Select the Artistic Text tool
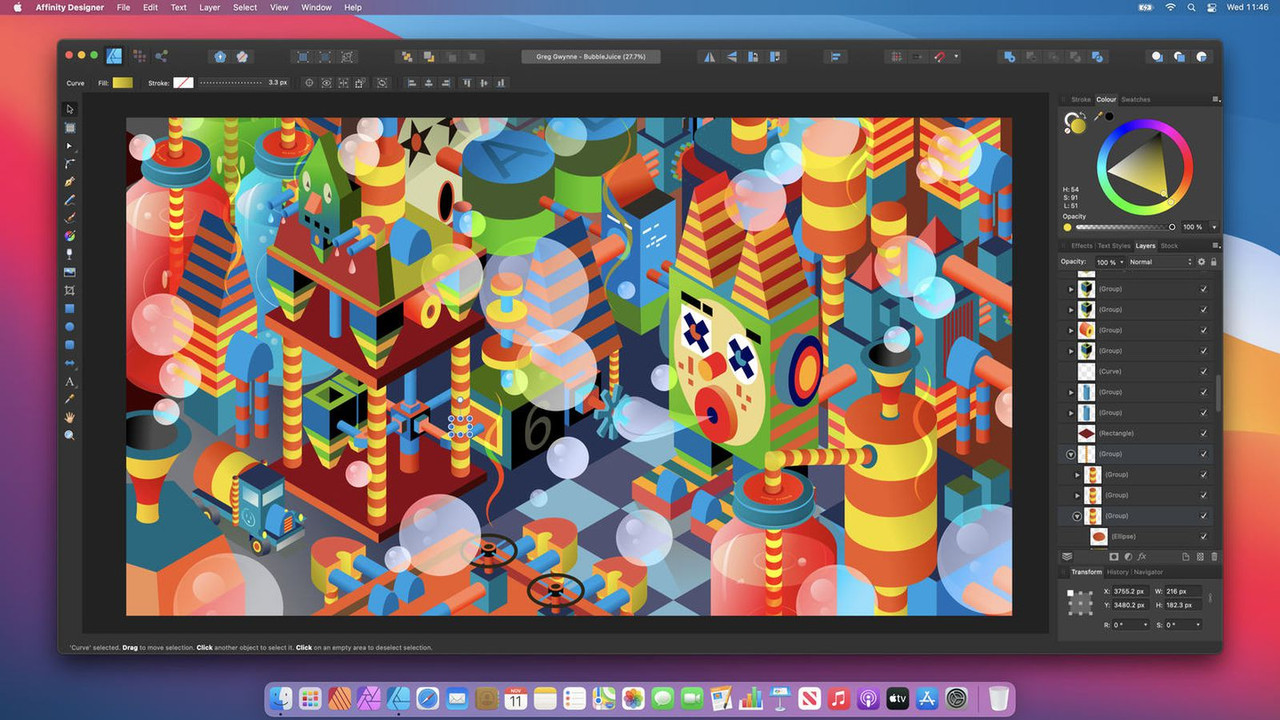1280x720 pixels. 70,381
